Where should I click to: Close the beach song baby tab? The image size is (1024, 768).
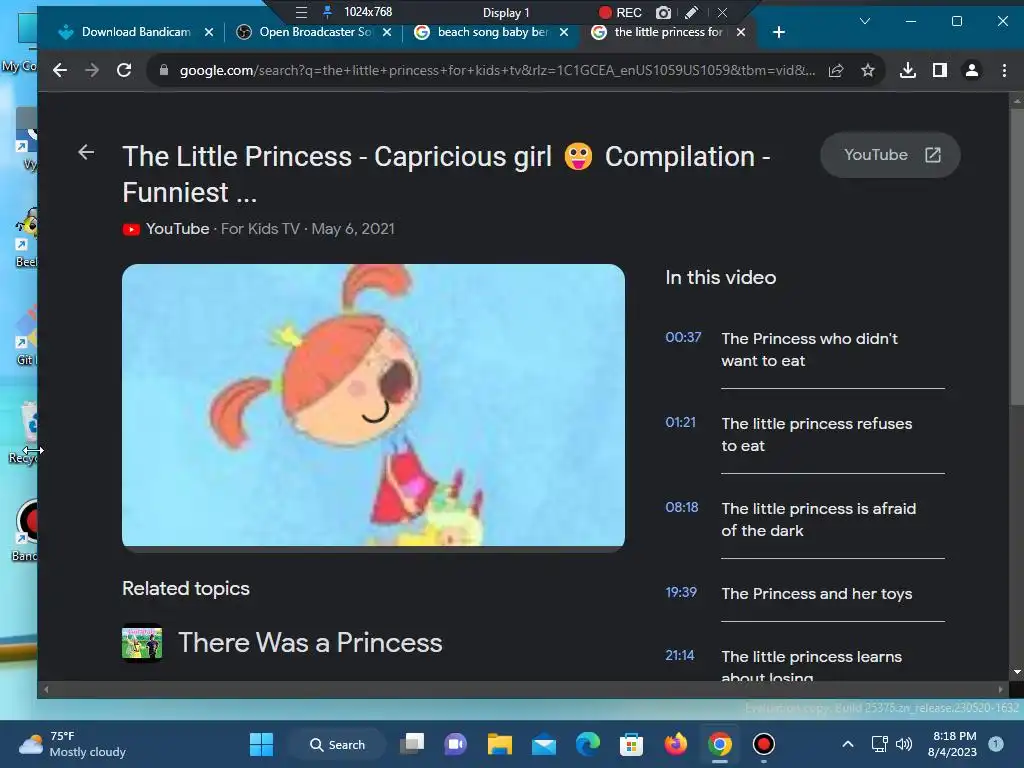click(564, 32)
